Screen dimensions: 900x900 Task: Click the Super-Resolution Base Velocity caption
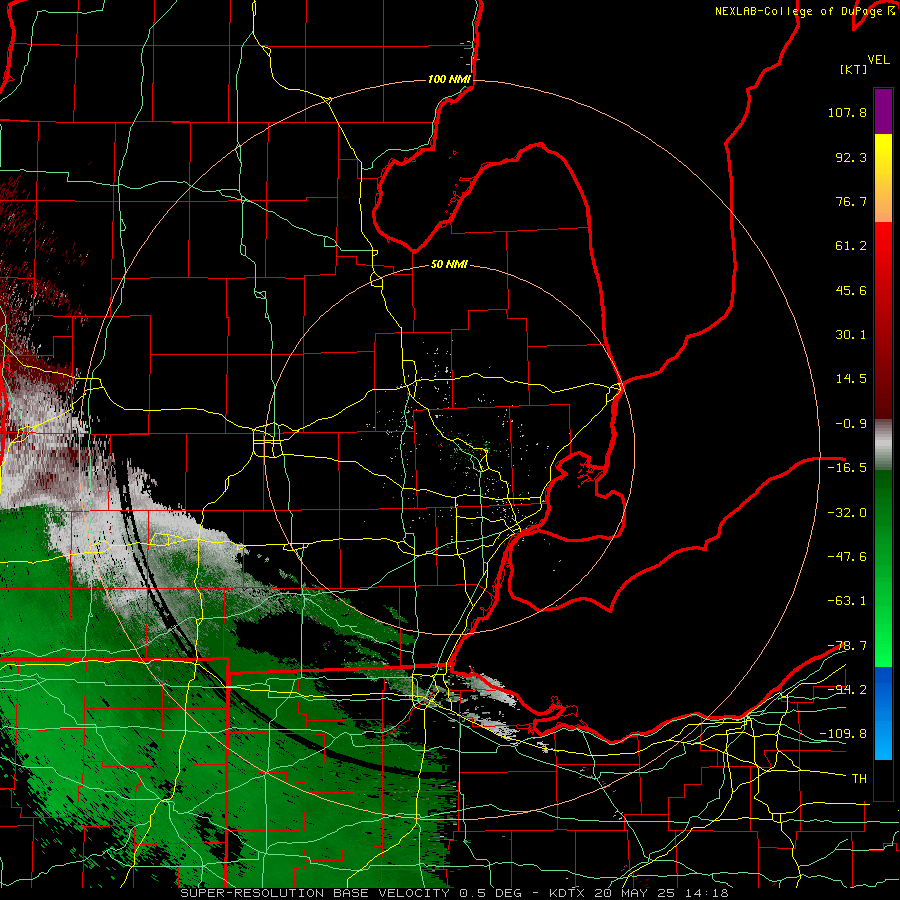(x=454, y=893)
